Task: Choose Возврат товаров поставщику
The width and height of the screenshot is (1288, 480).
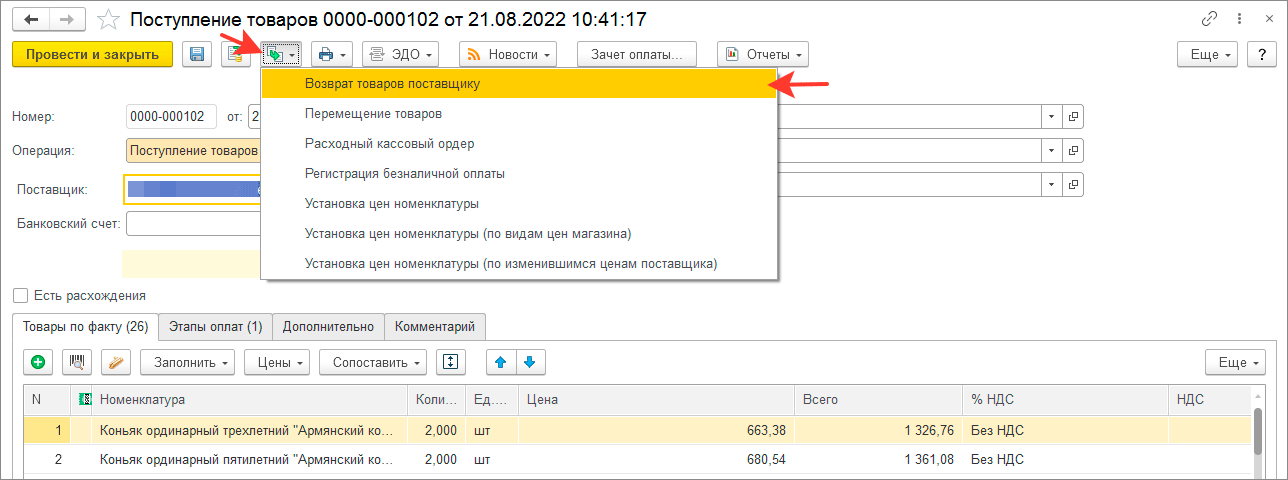Action: 518,84
